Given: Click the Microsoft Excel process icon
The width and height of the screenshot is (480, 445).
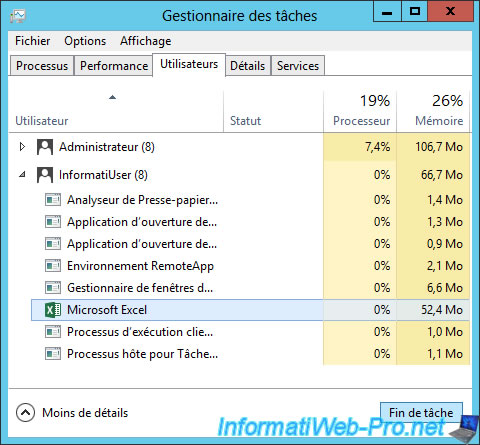Looking at the screenshot, I should click(53, 310).
